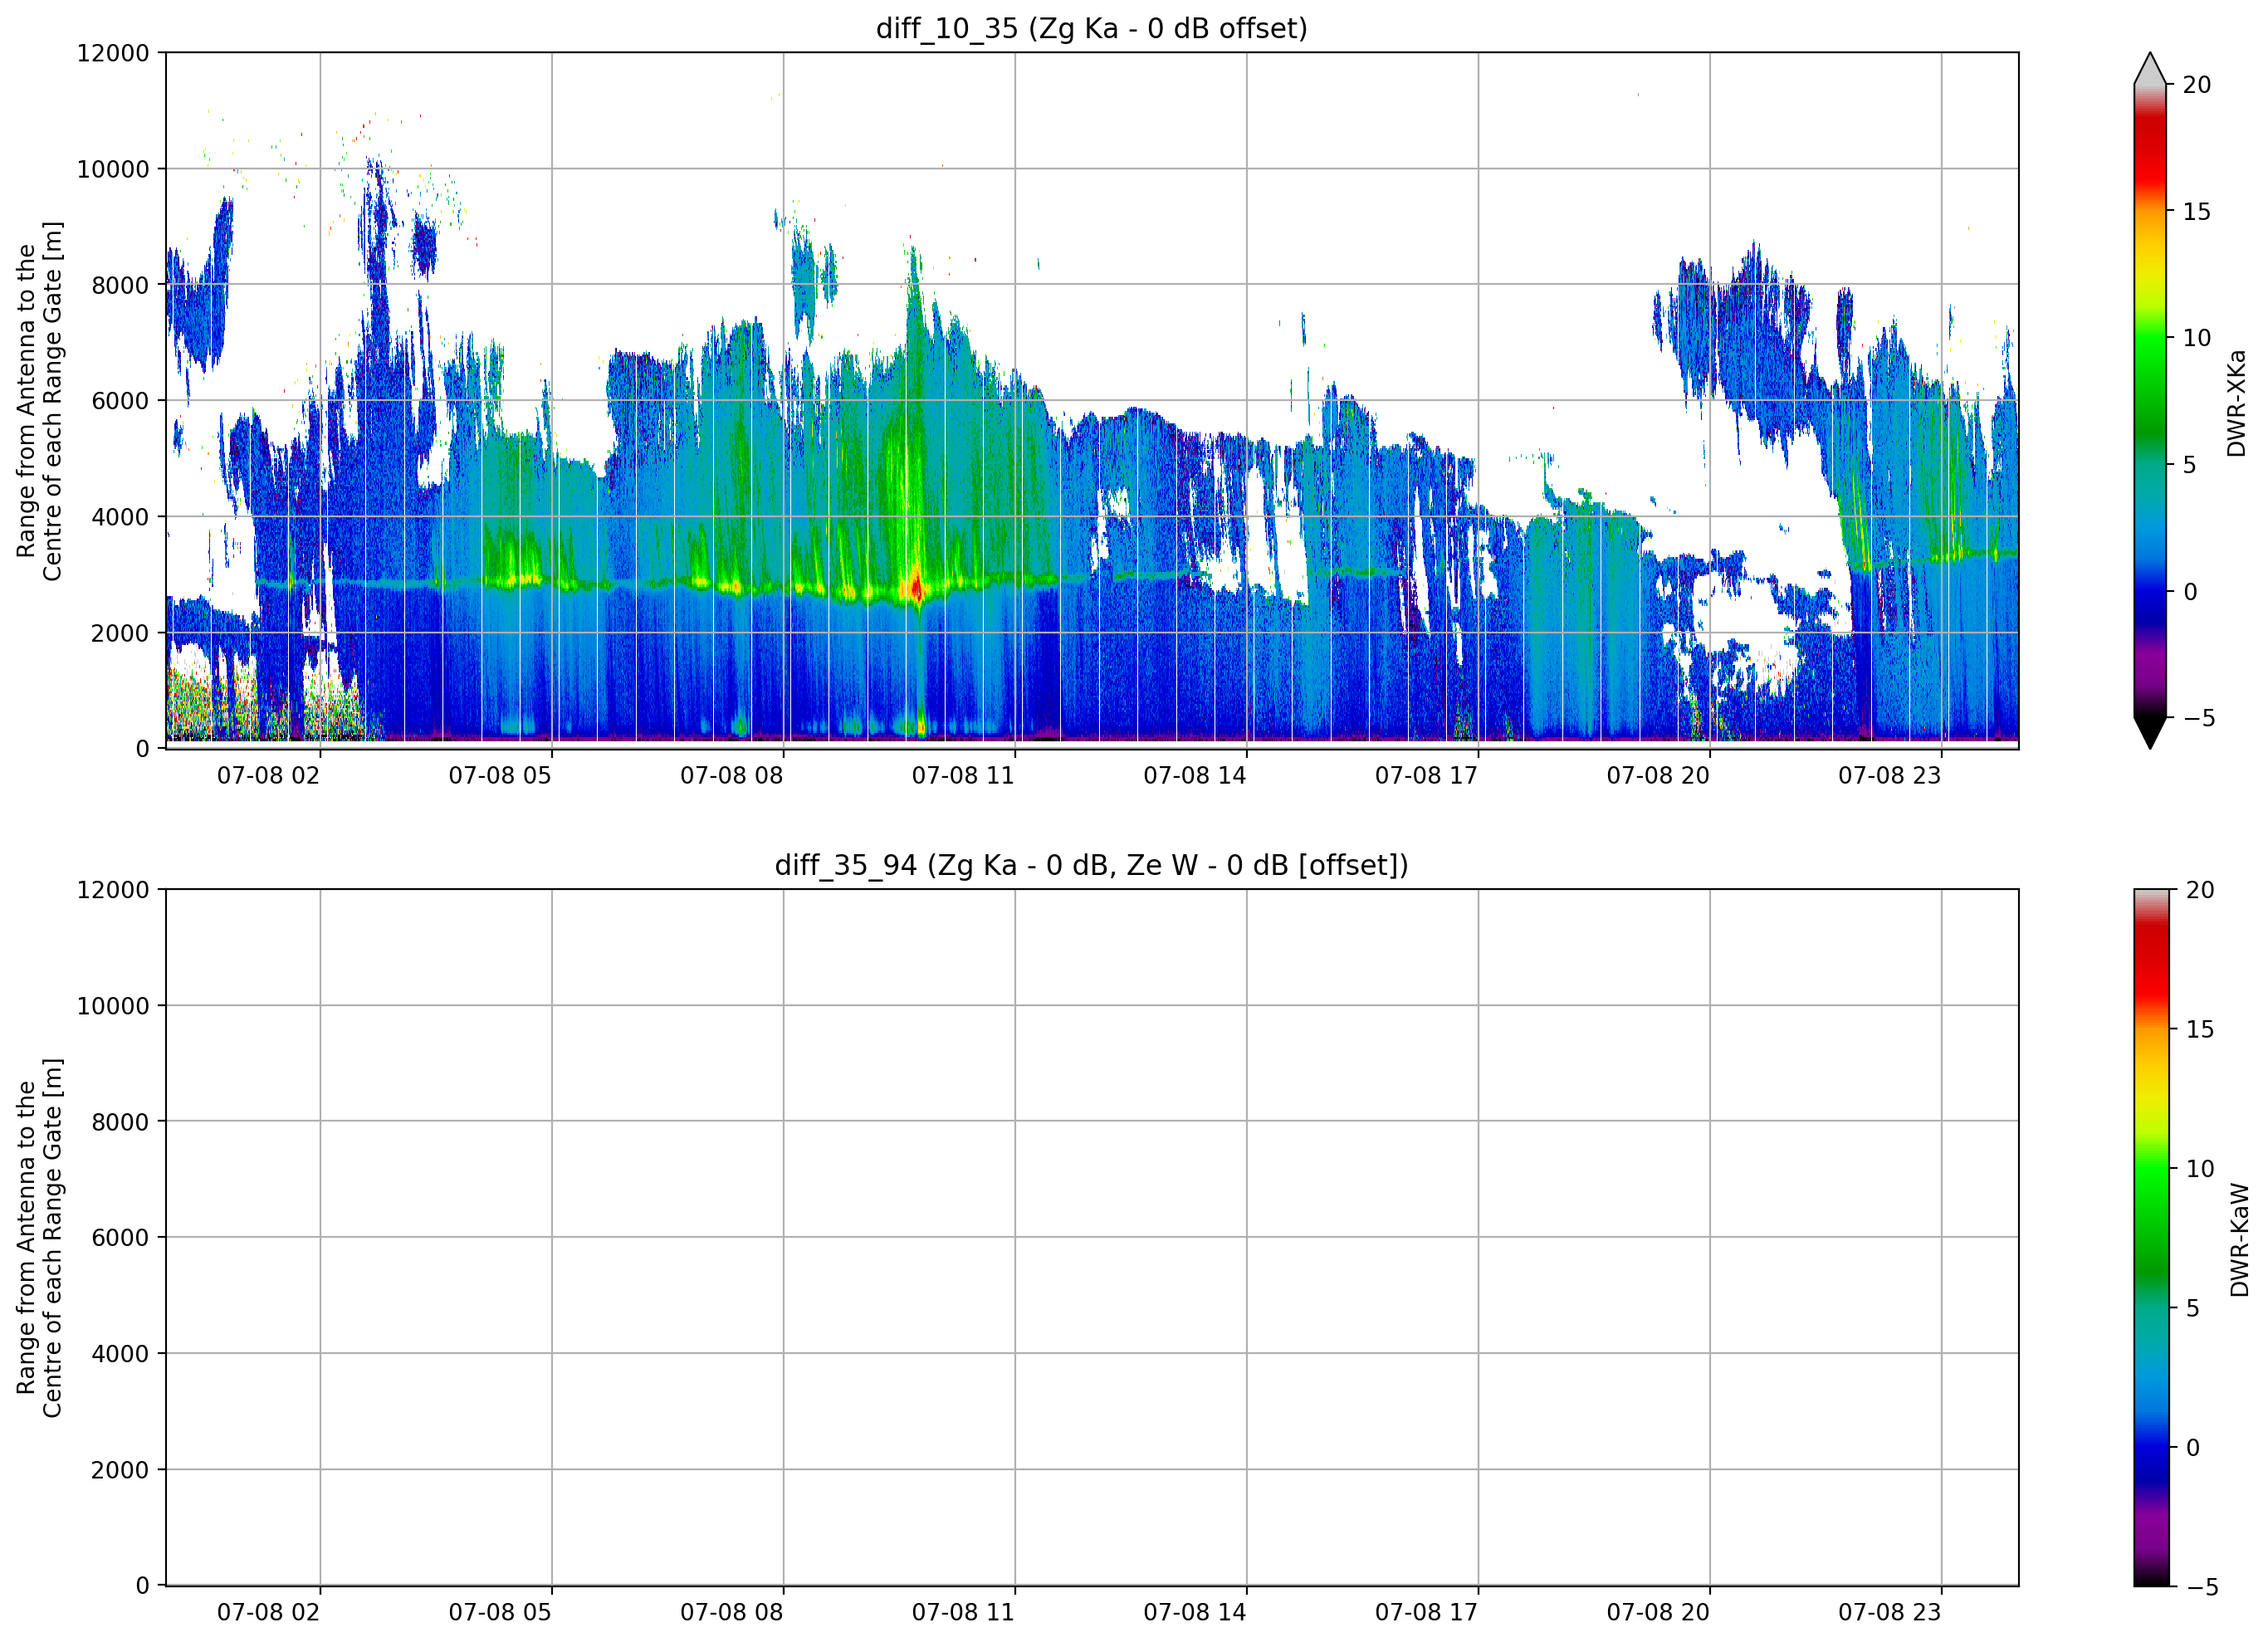
Task: Click the bottom plot y-axis range label
Action: coord(39,1238)
